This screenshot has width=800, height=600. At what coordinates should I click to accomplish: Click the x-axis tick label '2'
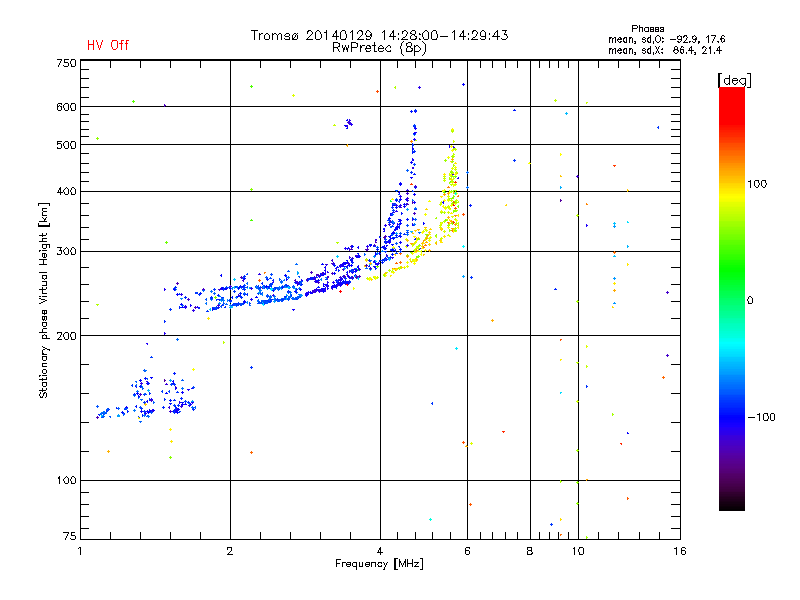click(230, 551)
